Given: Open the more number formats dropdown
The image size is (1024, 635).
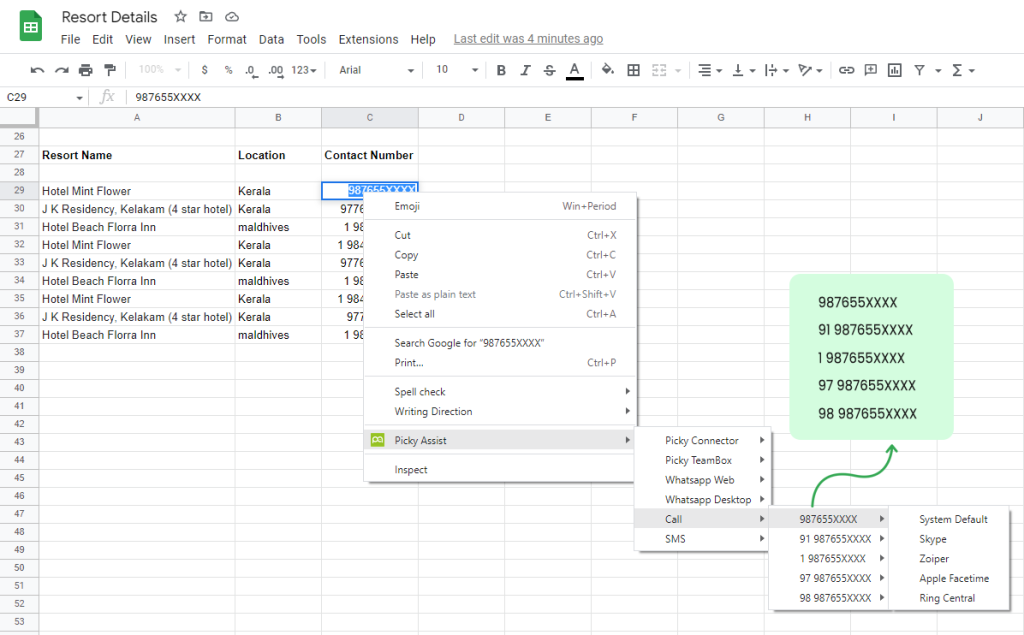Looking at the screenshot, I should point(304,70).
